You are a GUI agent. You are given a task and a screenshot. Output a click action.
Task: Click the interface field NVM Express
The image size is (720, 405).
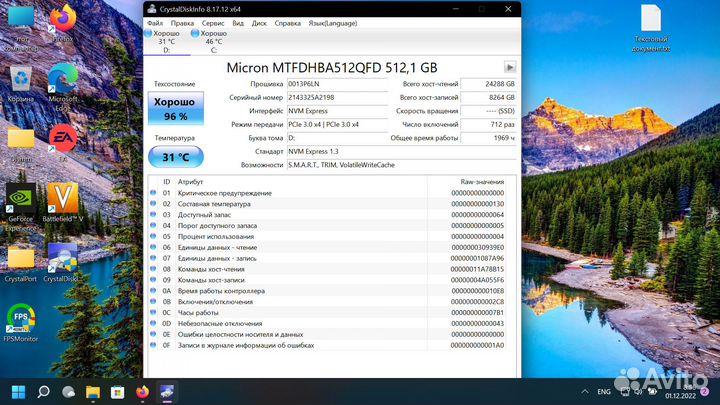click(338, 111)
